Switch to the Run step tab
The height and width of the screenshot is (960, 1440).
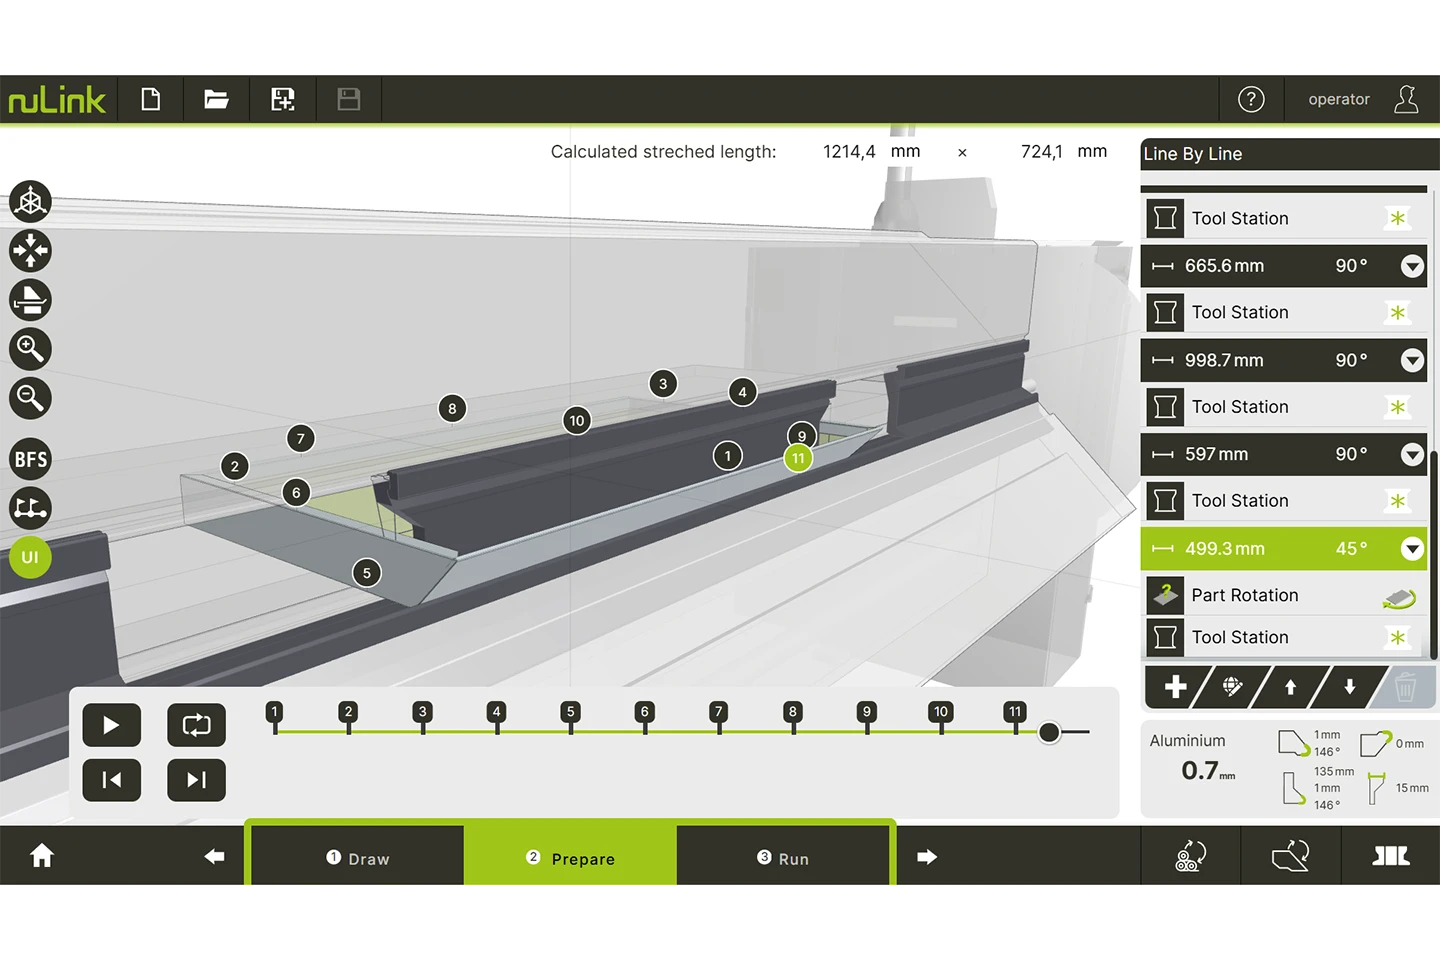tap(784, 858)
